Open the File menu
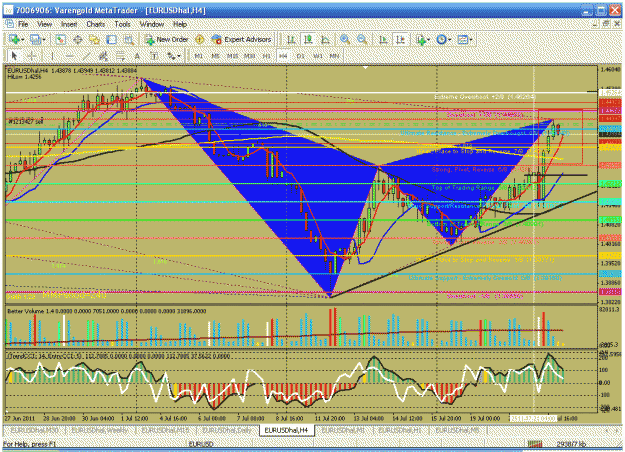This screenshot has height=452, width=625. [x=23, y=24]
